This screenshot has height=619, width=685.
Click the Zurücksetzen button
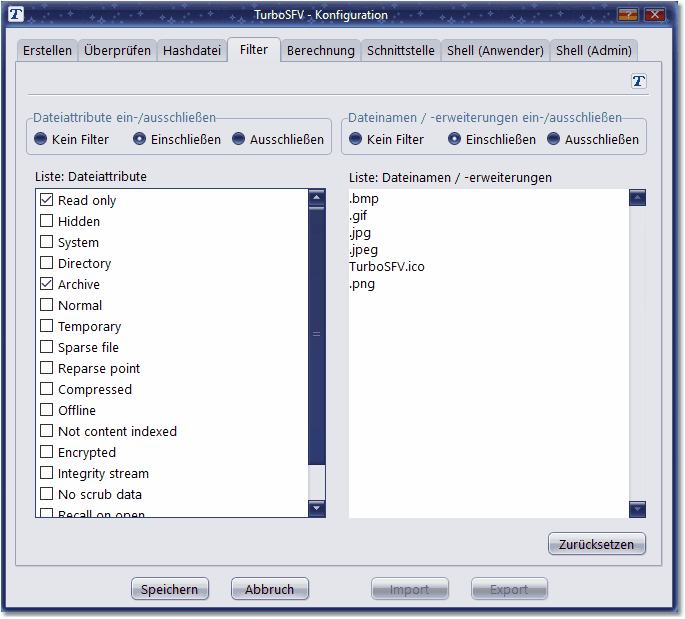pyautogui.click(x=596, y=544)
